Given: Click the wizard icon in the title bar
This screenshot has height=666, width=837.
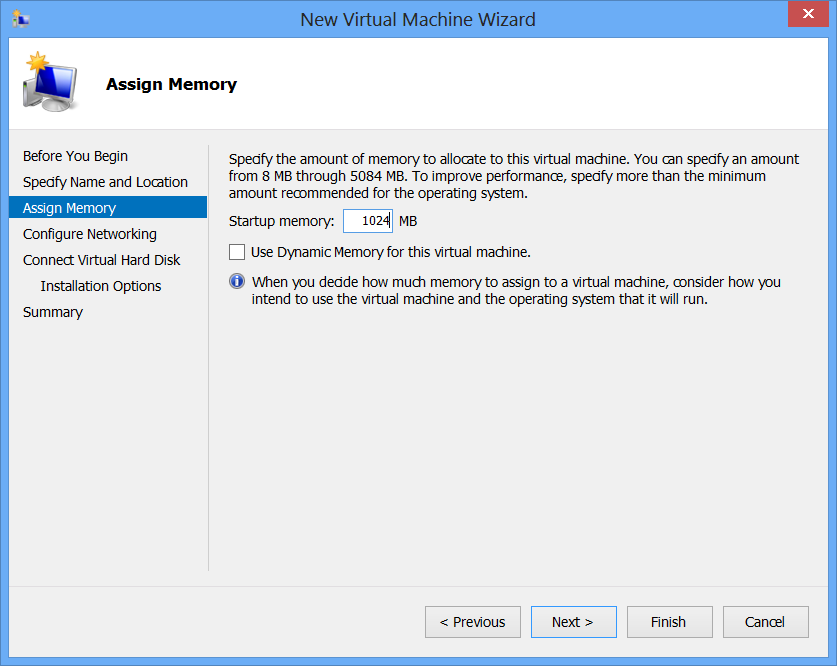Looking at the screenshot, I should [20, 19].
